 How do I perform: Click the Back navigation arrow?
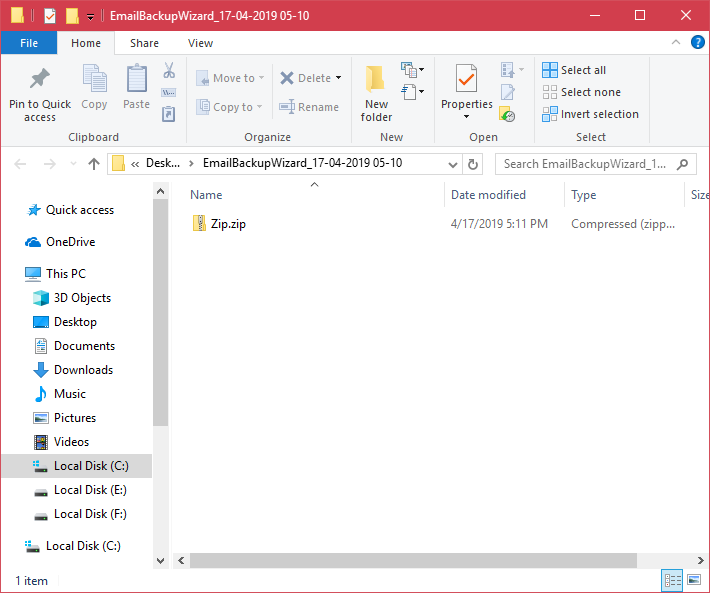pos(20,163)
